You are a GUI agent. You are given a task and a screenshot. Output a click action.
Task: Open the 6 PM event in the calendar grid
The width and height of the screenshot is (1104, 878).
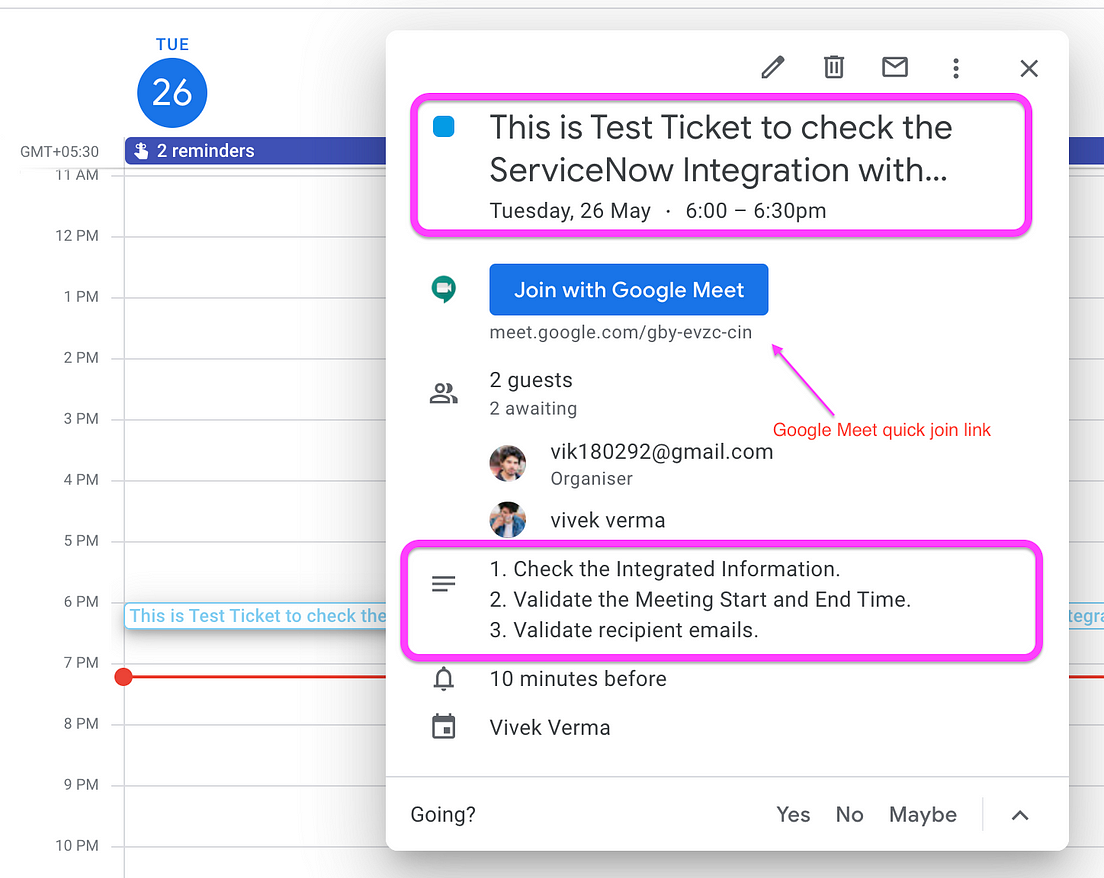tap(256, 616)
